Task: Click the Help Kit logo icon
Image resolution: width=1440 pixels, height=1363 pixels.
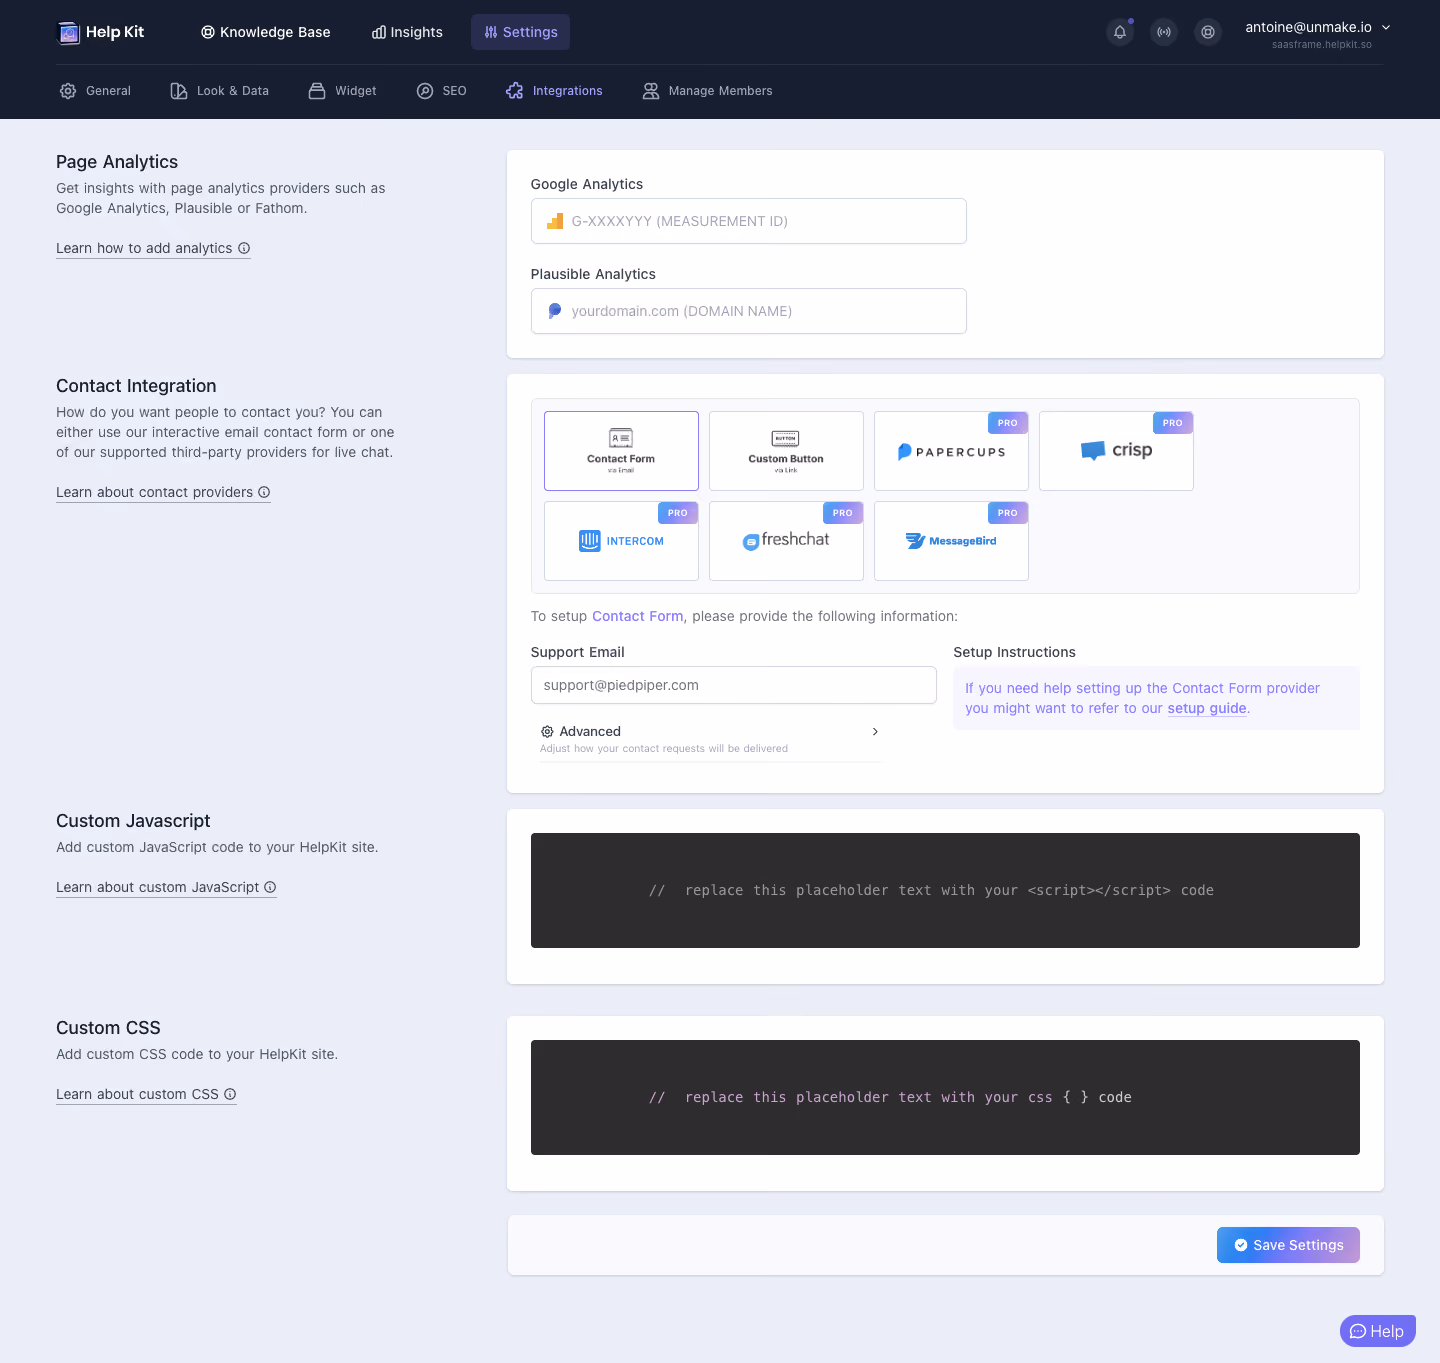Action: click(68, 33)
